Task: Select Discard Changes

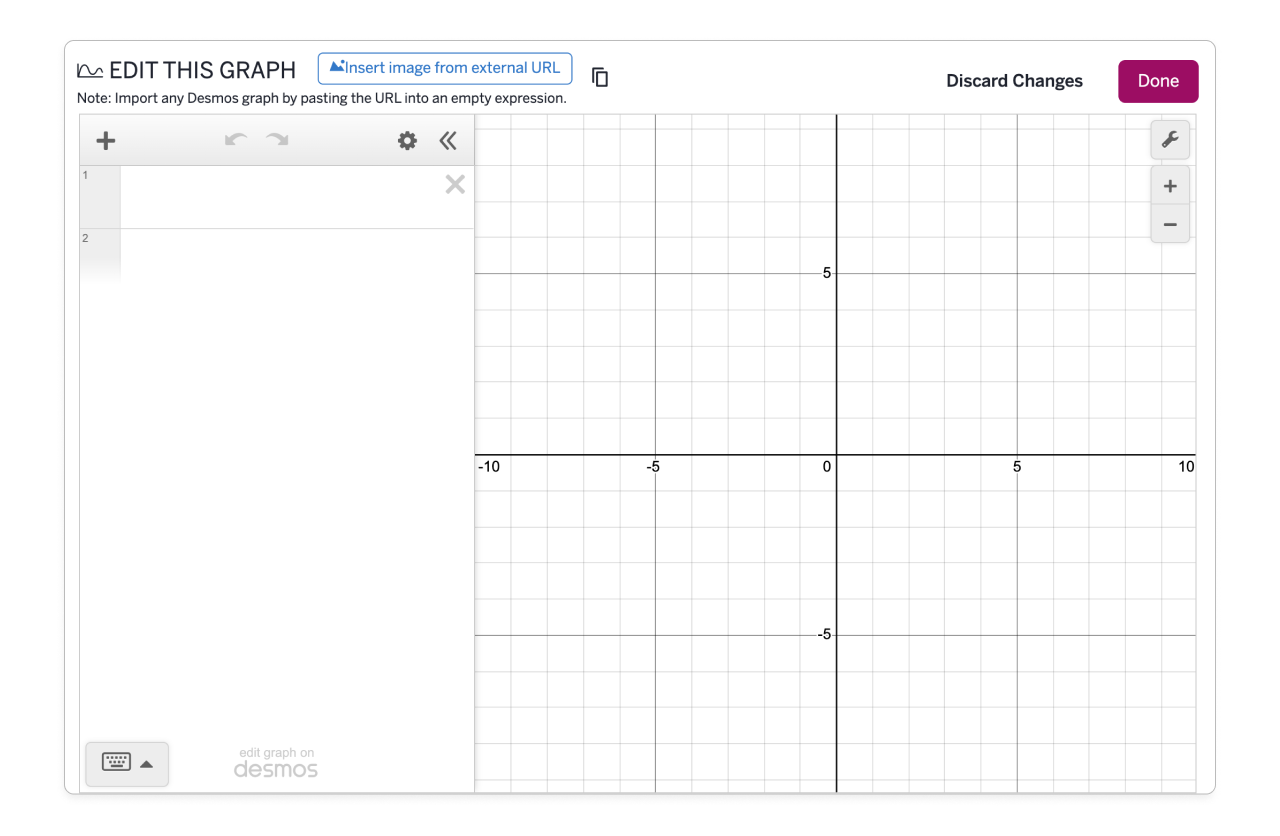Action: point(1014,81)
